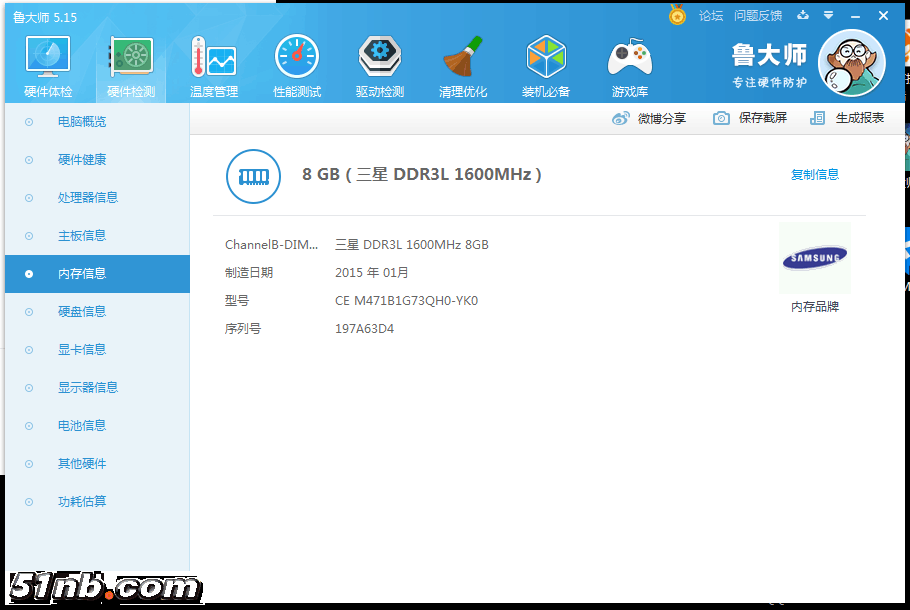
Task: Open 显卡信息 in the sidebar
Action: point(82,350)
